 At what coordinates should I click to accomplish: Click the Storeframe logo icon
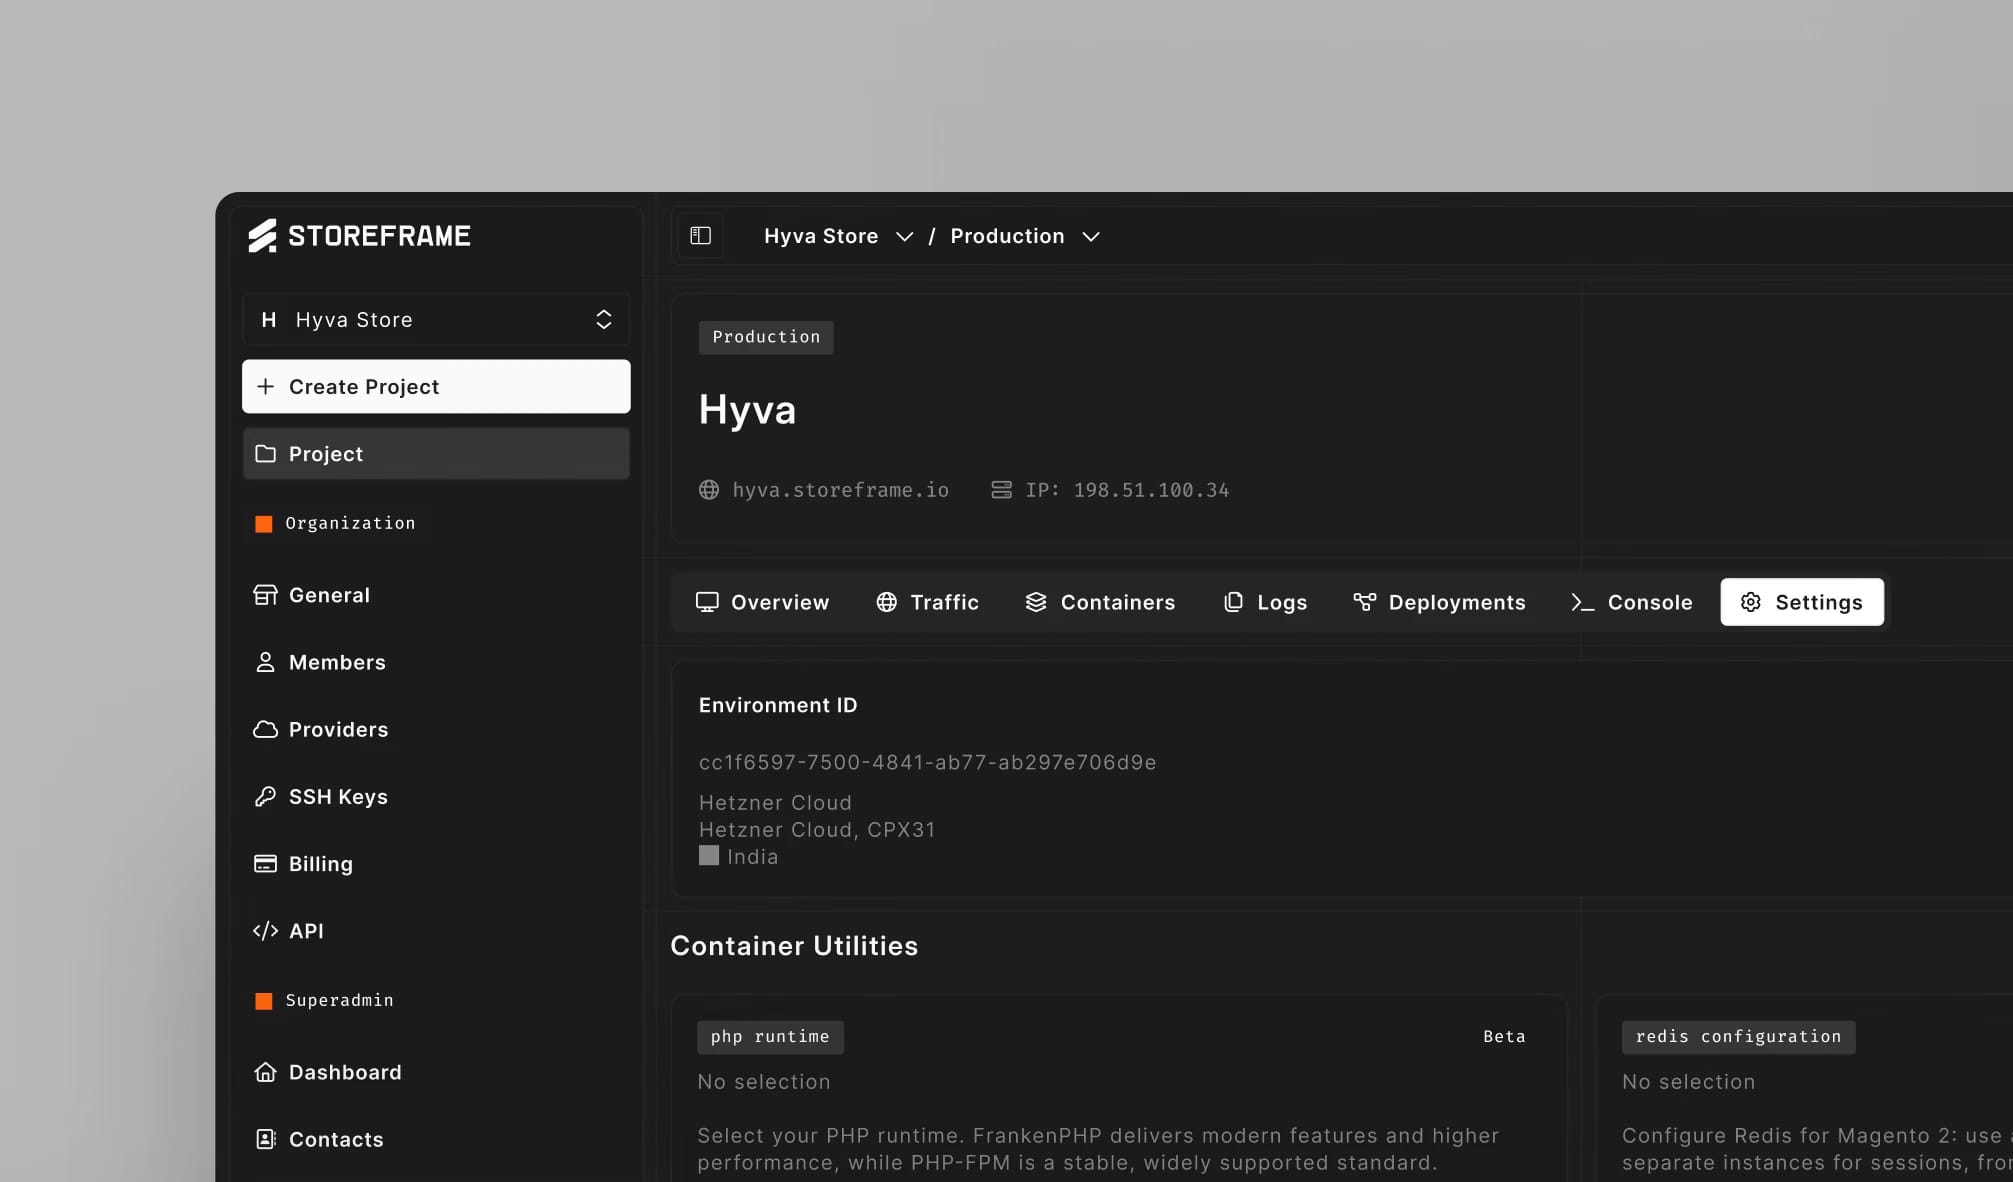click(x=262, y=236)
